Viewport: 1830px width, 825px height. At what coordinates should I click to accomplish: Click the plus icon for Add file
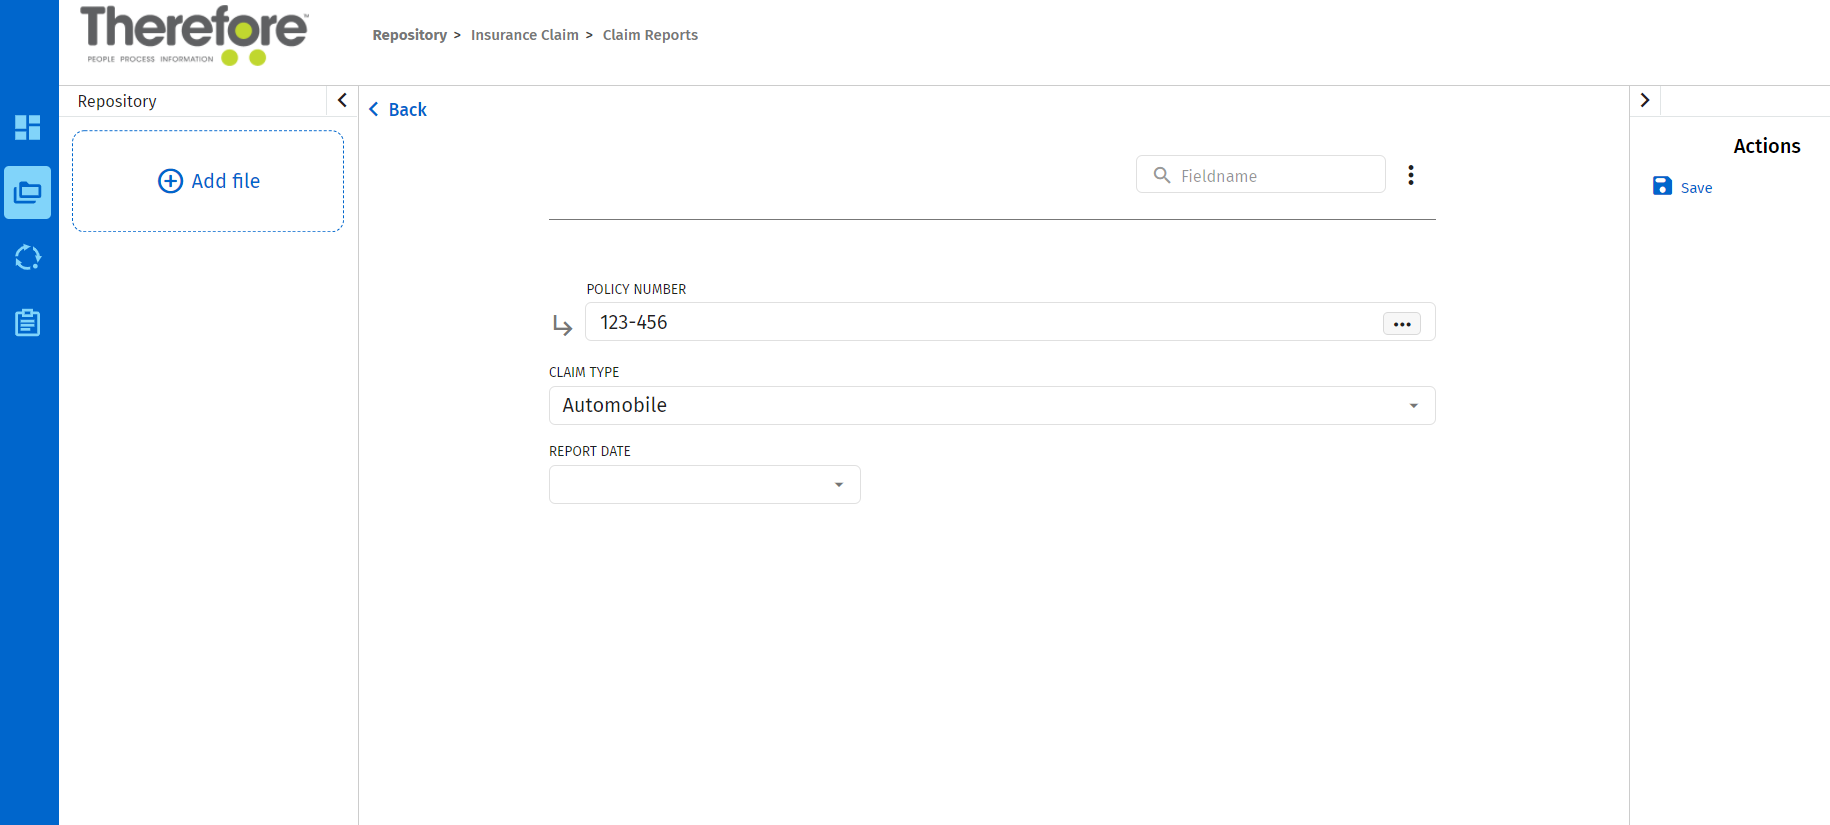171,181
